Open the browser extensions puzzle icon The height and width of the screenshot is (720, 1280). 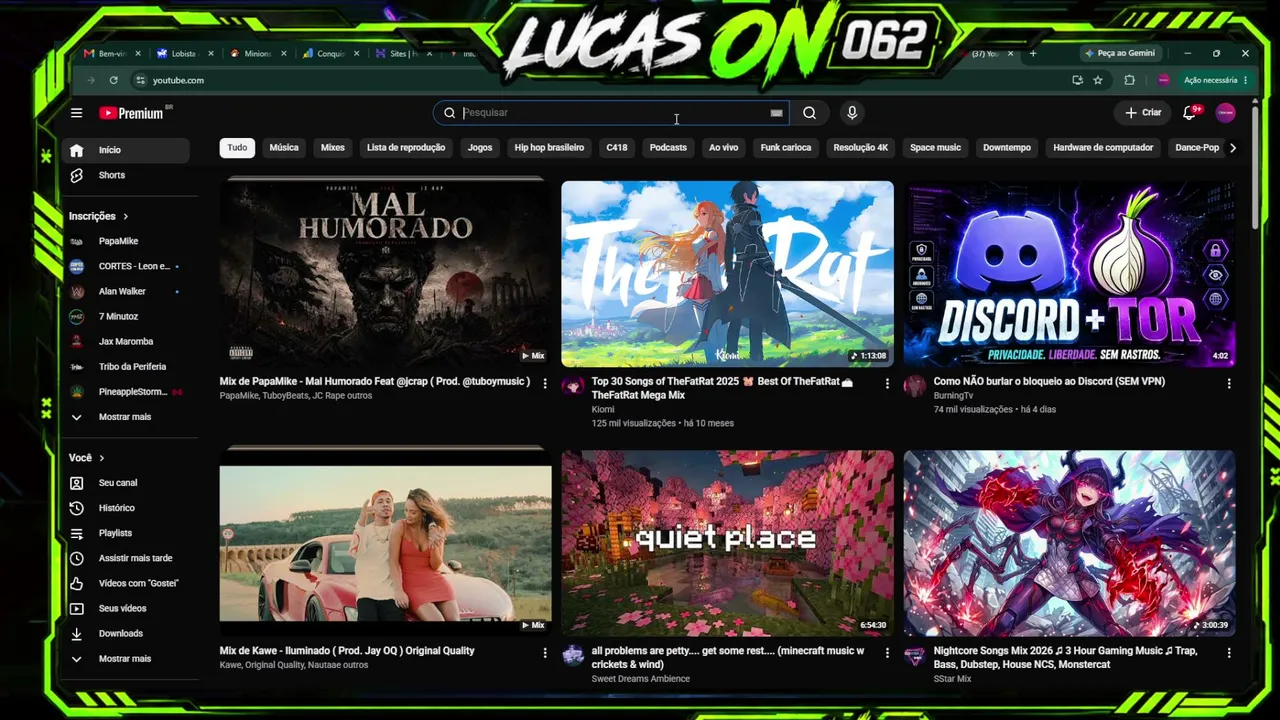point(1130,80)
